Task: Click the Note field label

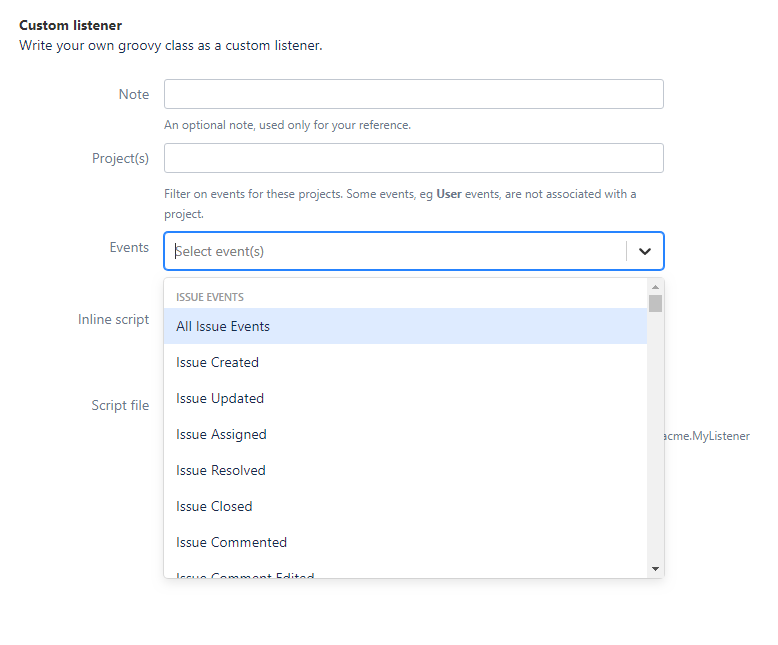Action: pyautogui.click(x=133, y=94)
